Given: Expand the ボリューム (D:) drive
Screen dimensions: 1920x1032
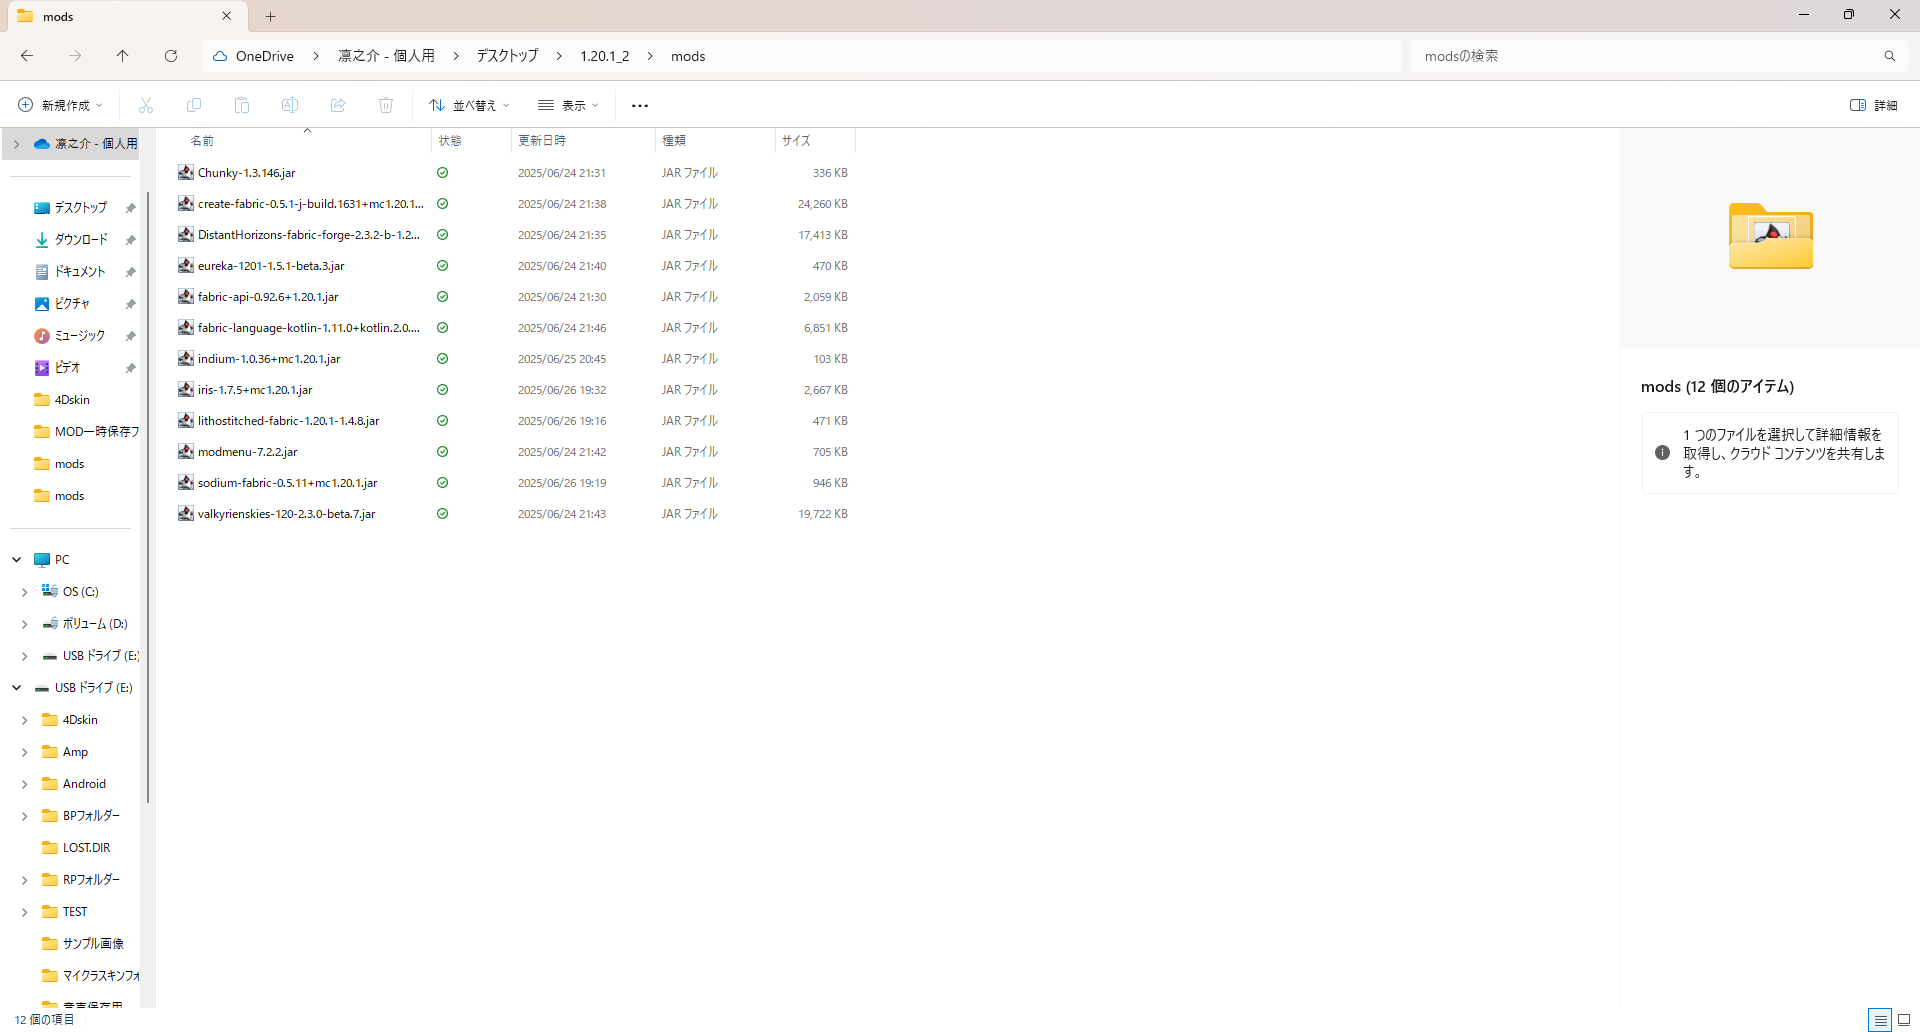Looking at the screenshot, I should point(25,624).
